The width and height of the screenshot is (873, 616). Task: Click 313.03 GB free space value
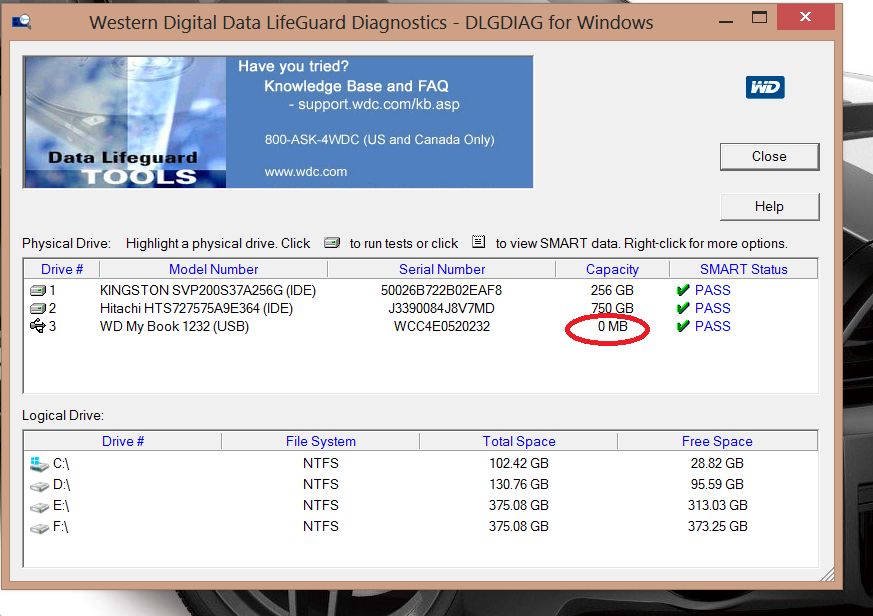(717, 505)
